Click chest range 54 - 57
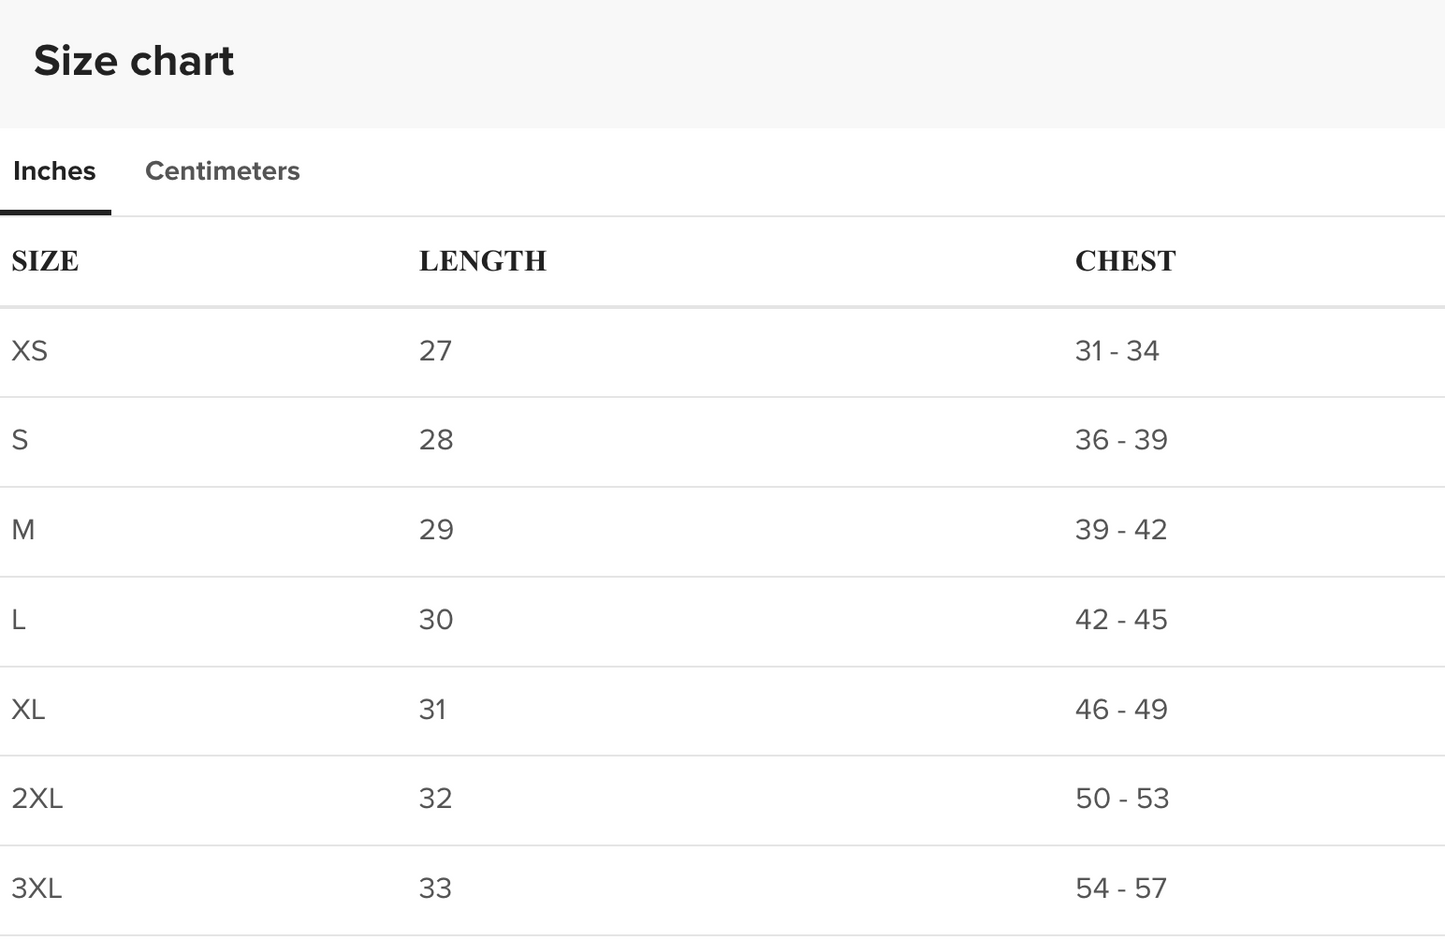Screen dimensions: 1445x940 coord(1121,889)
